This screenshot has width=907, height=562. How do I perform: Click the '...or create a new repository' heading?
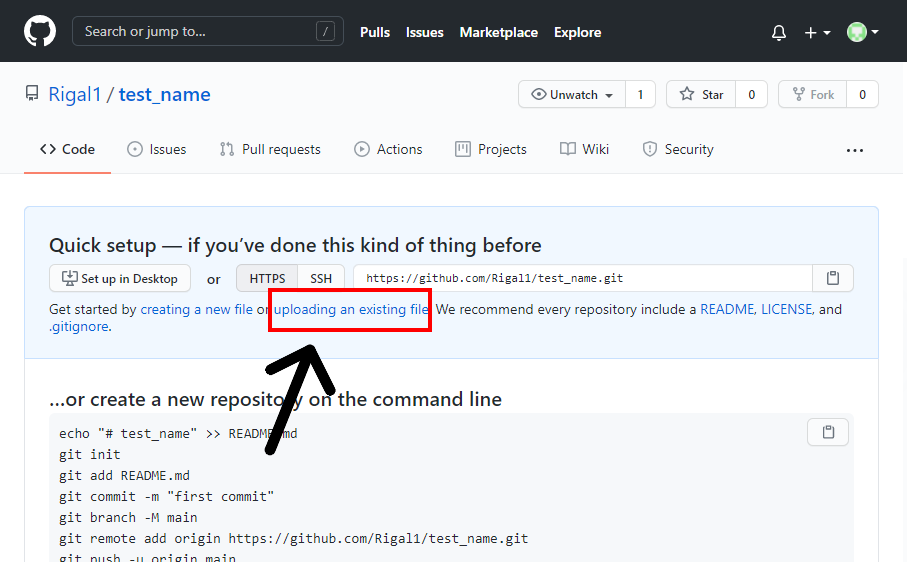[x=275, y=400]
